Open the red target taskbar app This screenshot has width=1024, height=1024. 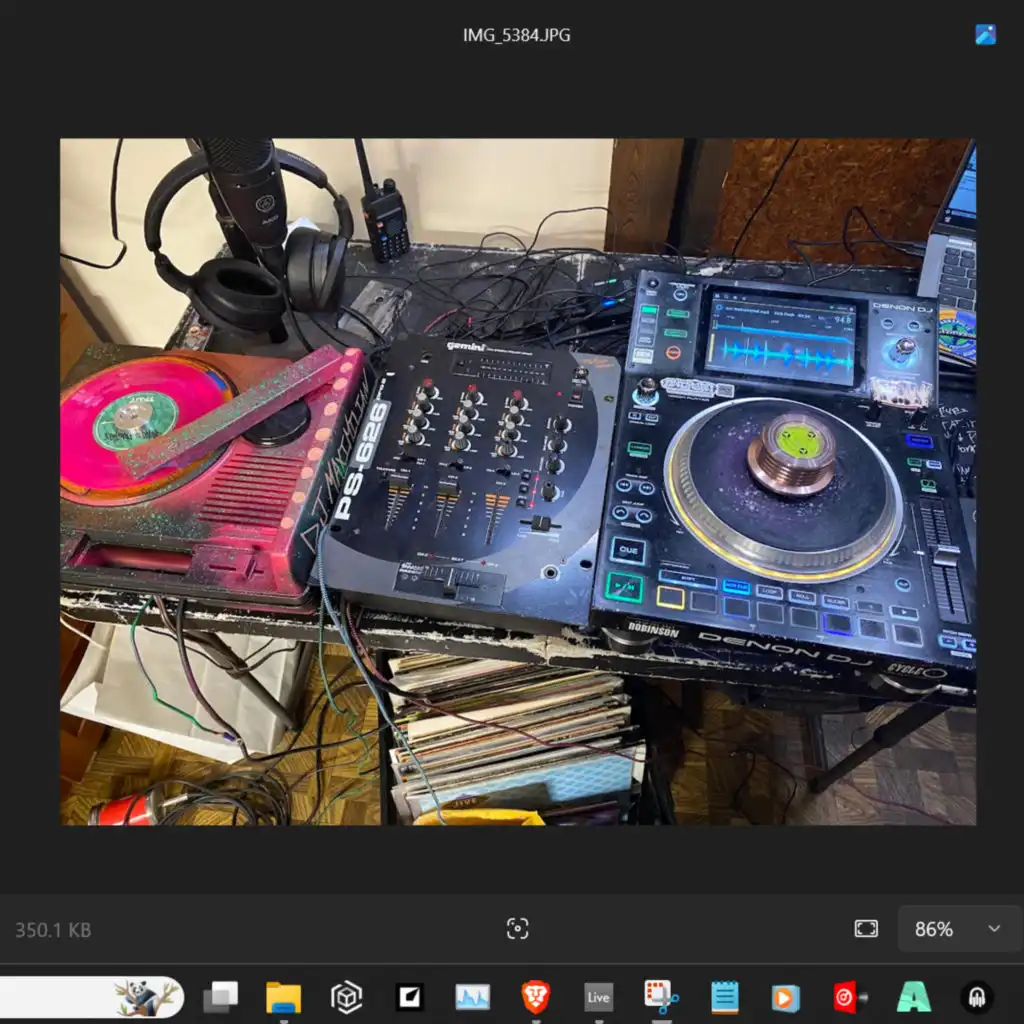[849, 997]
